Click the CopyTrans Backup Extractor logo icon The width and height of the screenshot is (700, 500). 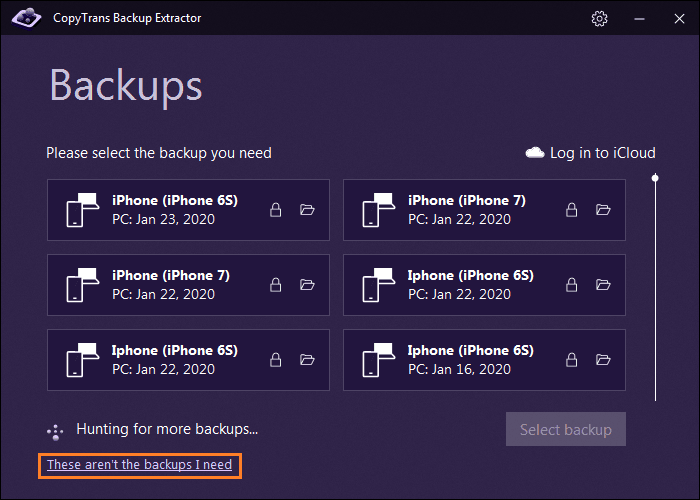26,18
